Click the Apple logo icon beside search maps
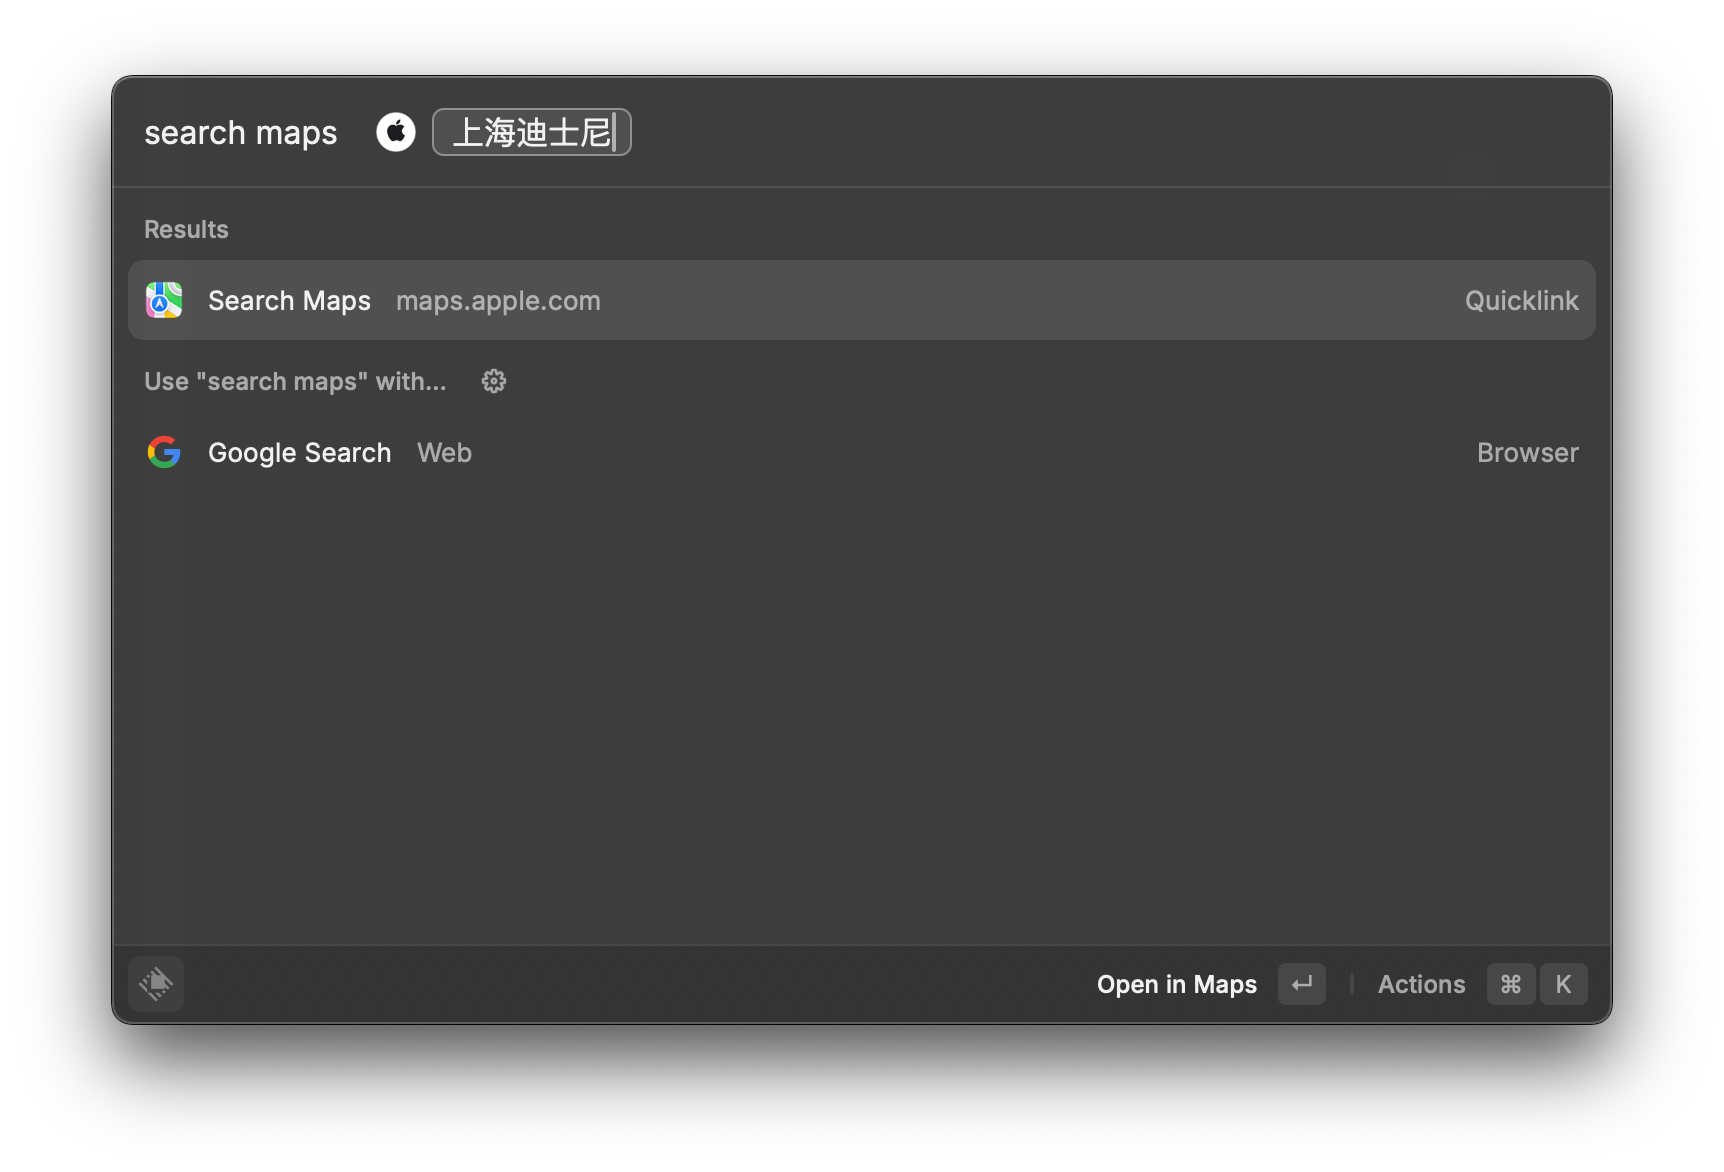Image resolution: width=1724 pixels, height=1172 pixels. click(x=396, y=132)
